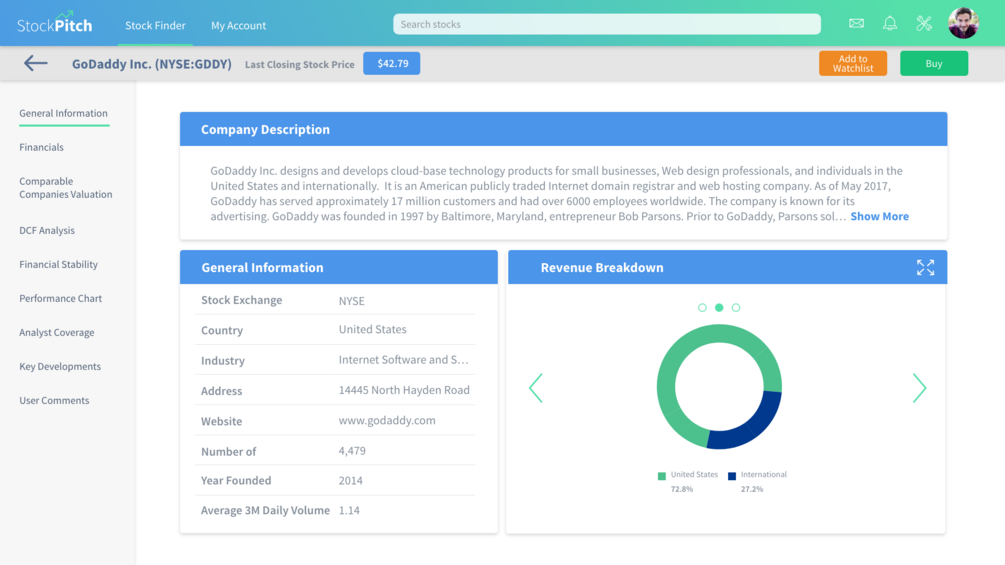The width and height of the screenshot is (1005, 565).
Task: Click the $42.79 stock price button
Action: pos(392,63)
